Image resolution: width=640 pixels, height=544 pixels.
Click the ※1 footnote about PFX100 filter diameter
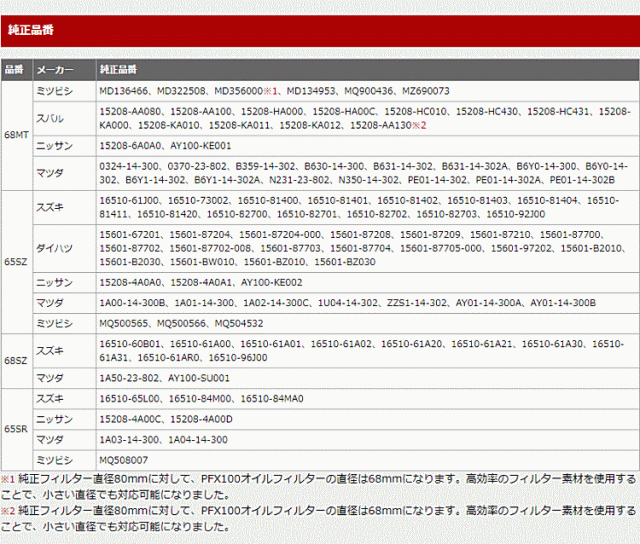318,487
